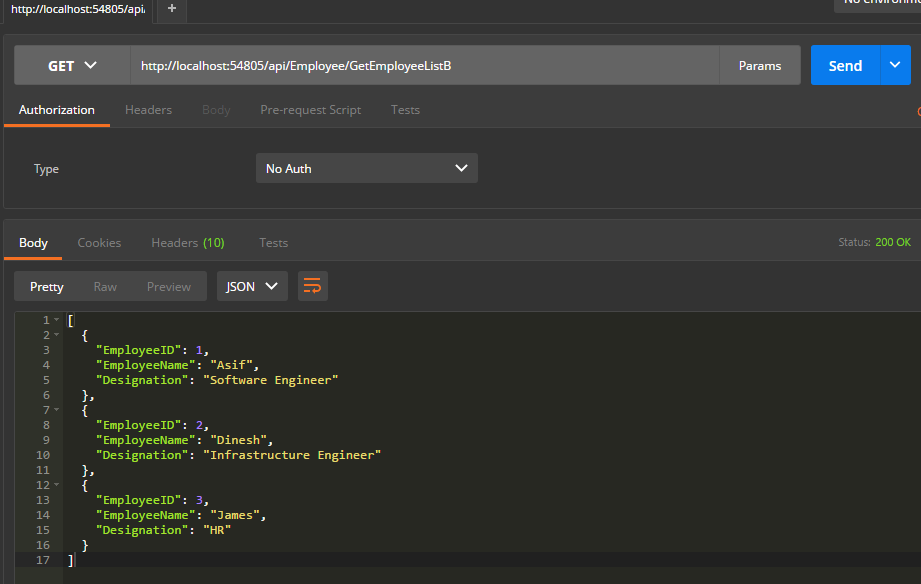Open a new tab with plus icon
The height and width of the screenshot is (584, 921).
click(171, 8)
